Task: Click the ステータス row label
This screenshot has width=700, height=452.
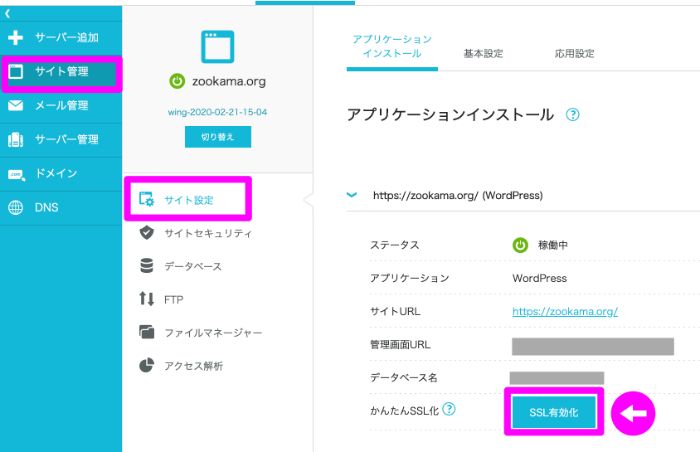Action: tap(395, 245)
